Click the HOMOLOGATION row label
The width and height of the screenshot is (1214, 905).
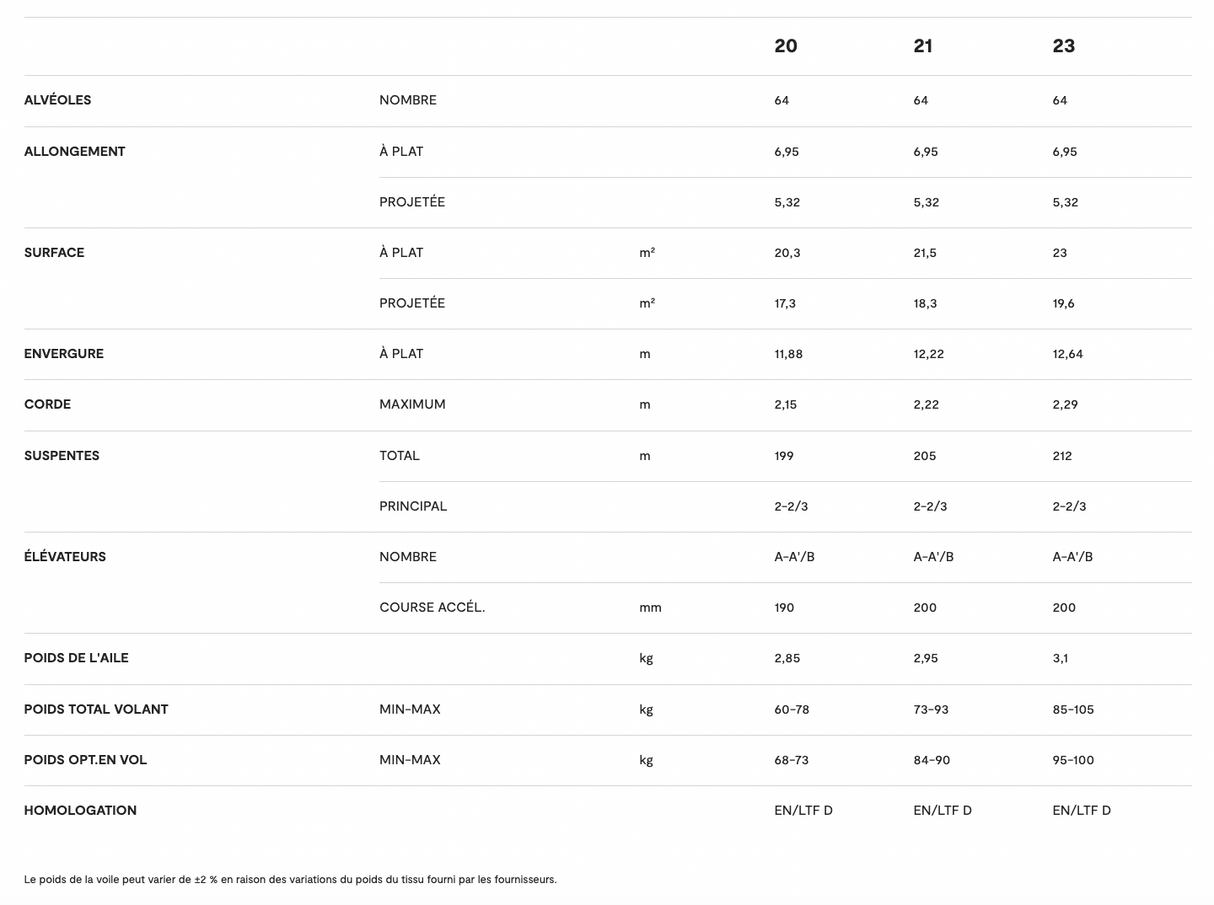click(x=80, y=811)
